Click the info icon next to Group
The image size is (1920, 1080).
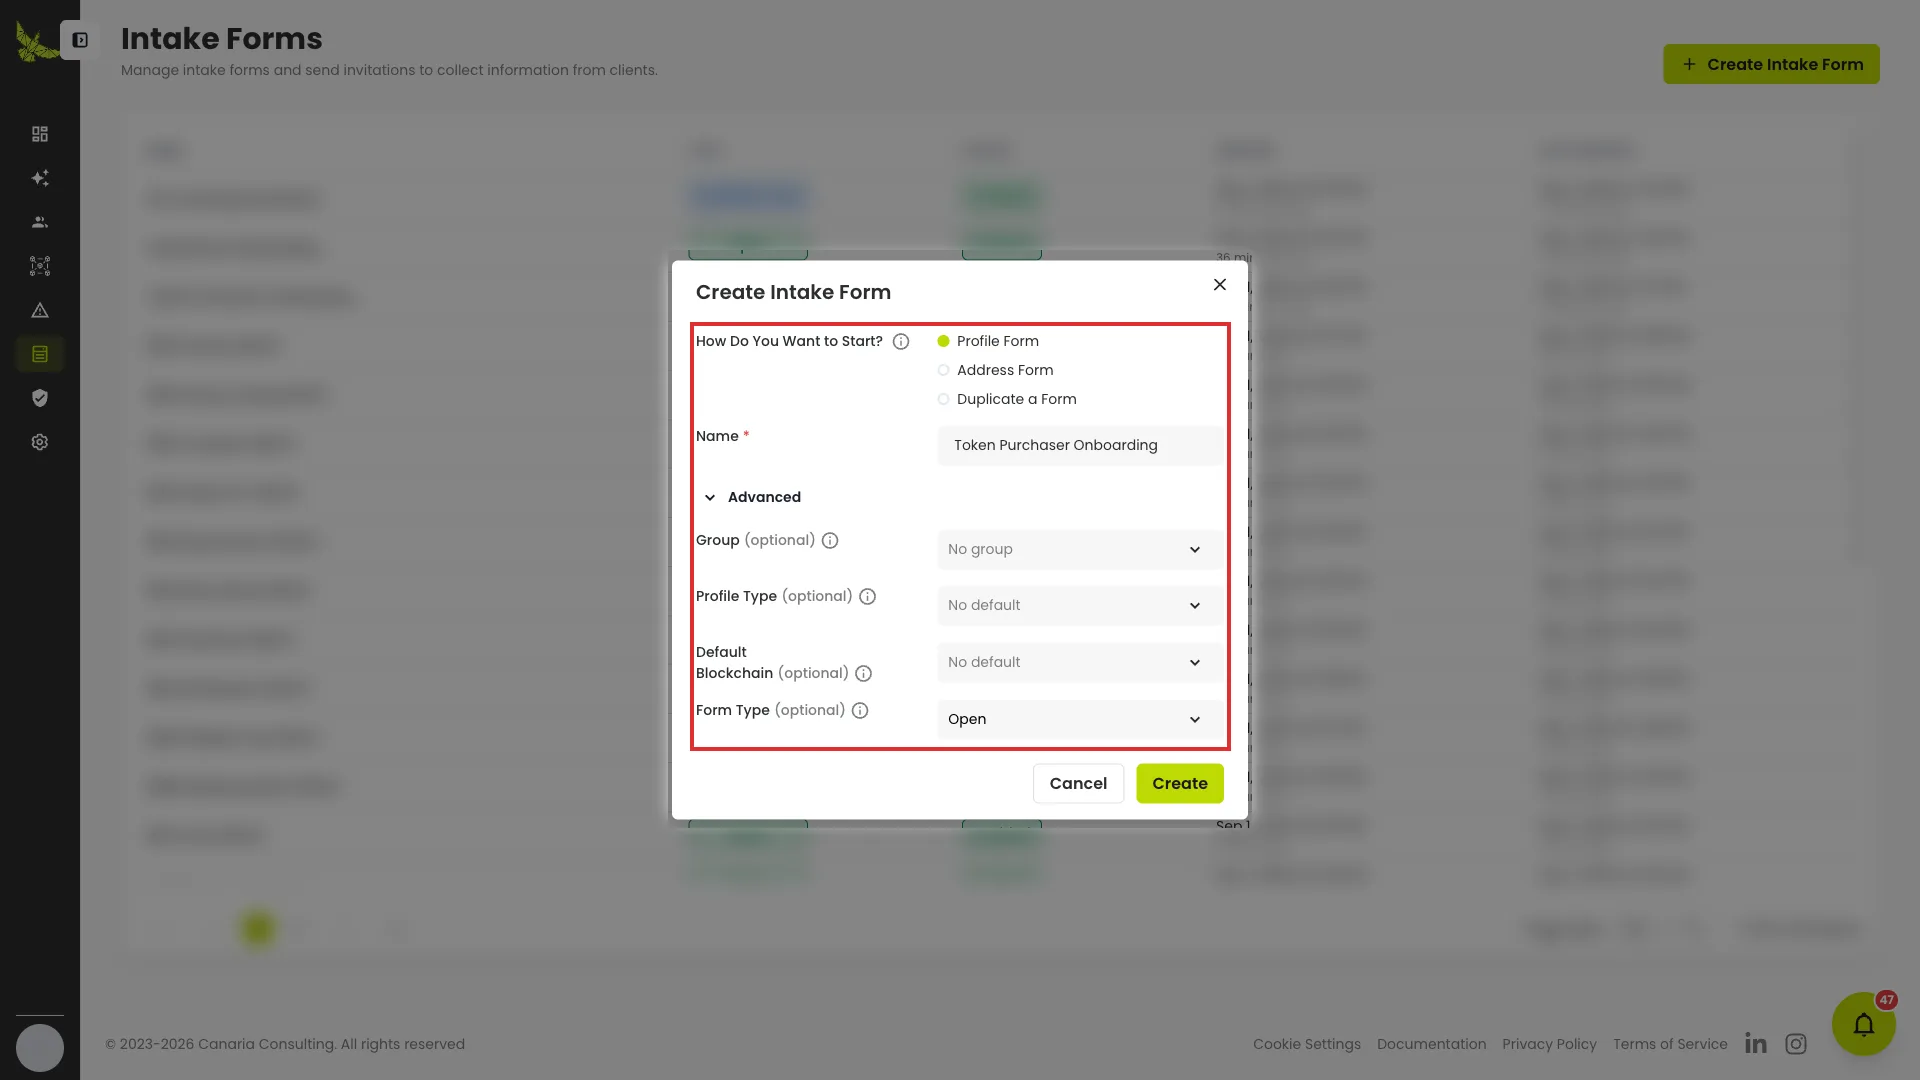point(830,541)
